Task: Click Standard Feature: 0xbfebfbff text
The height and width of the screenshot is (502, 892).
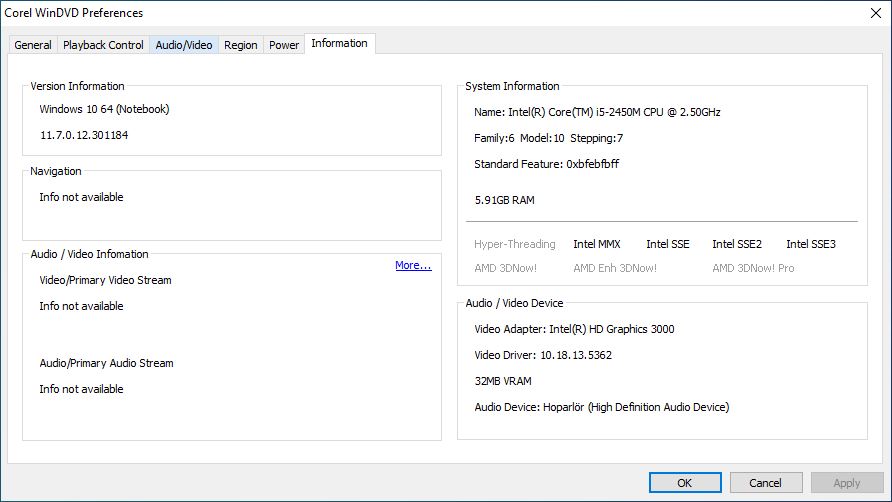Action: [547, 164]
